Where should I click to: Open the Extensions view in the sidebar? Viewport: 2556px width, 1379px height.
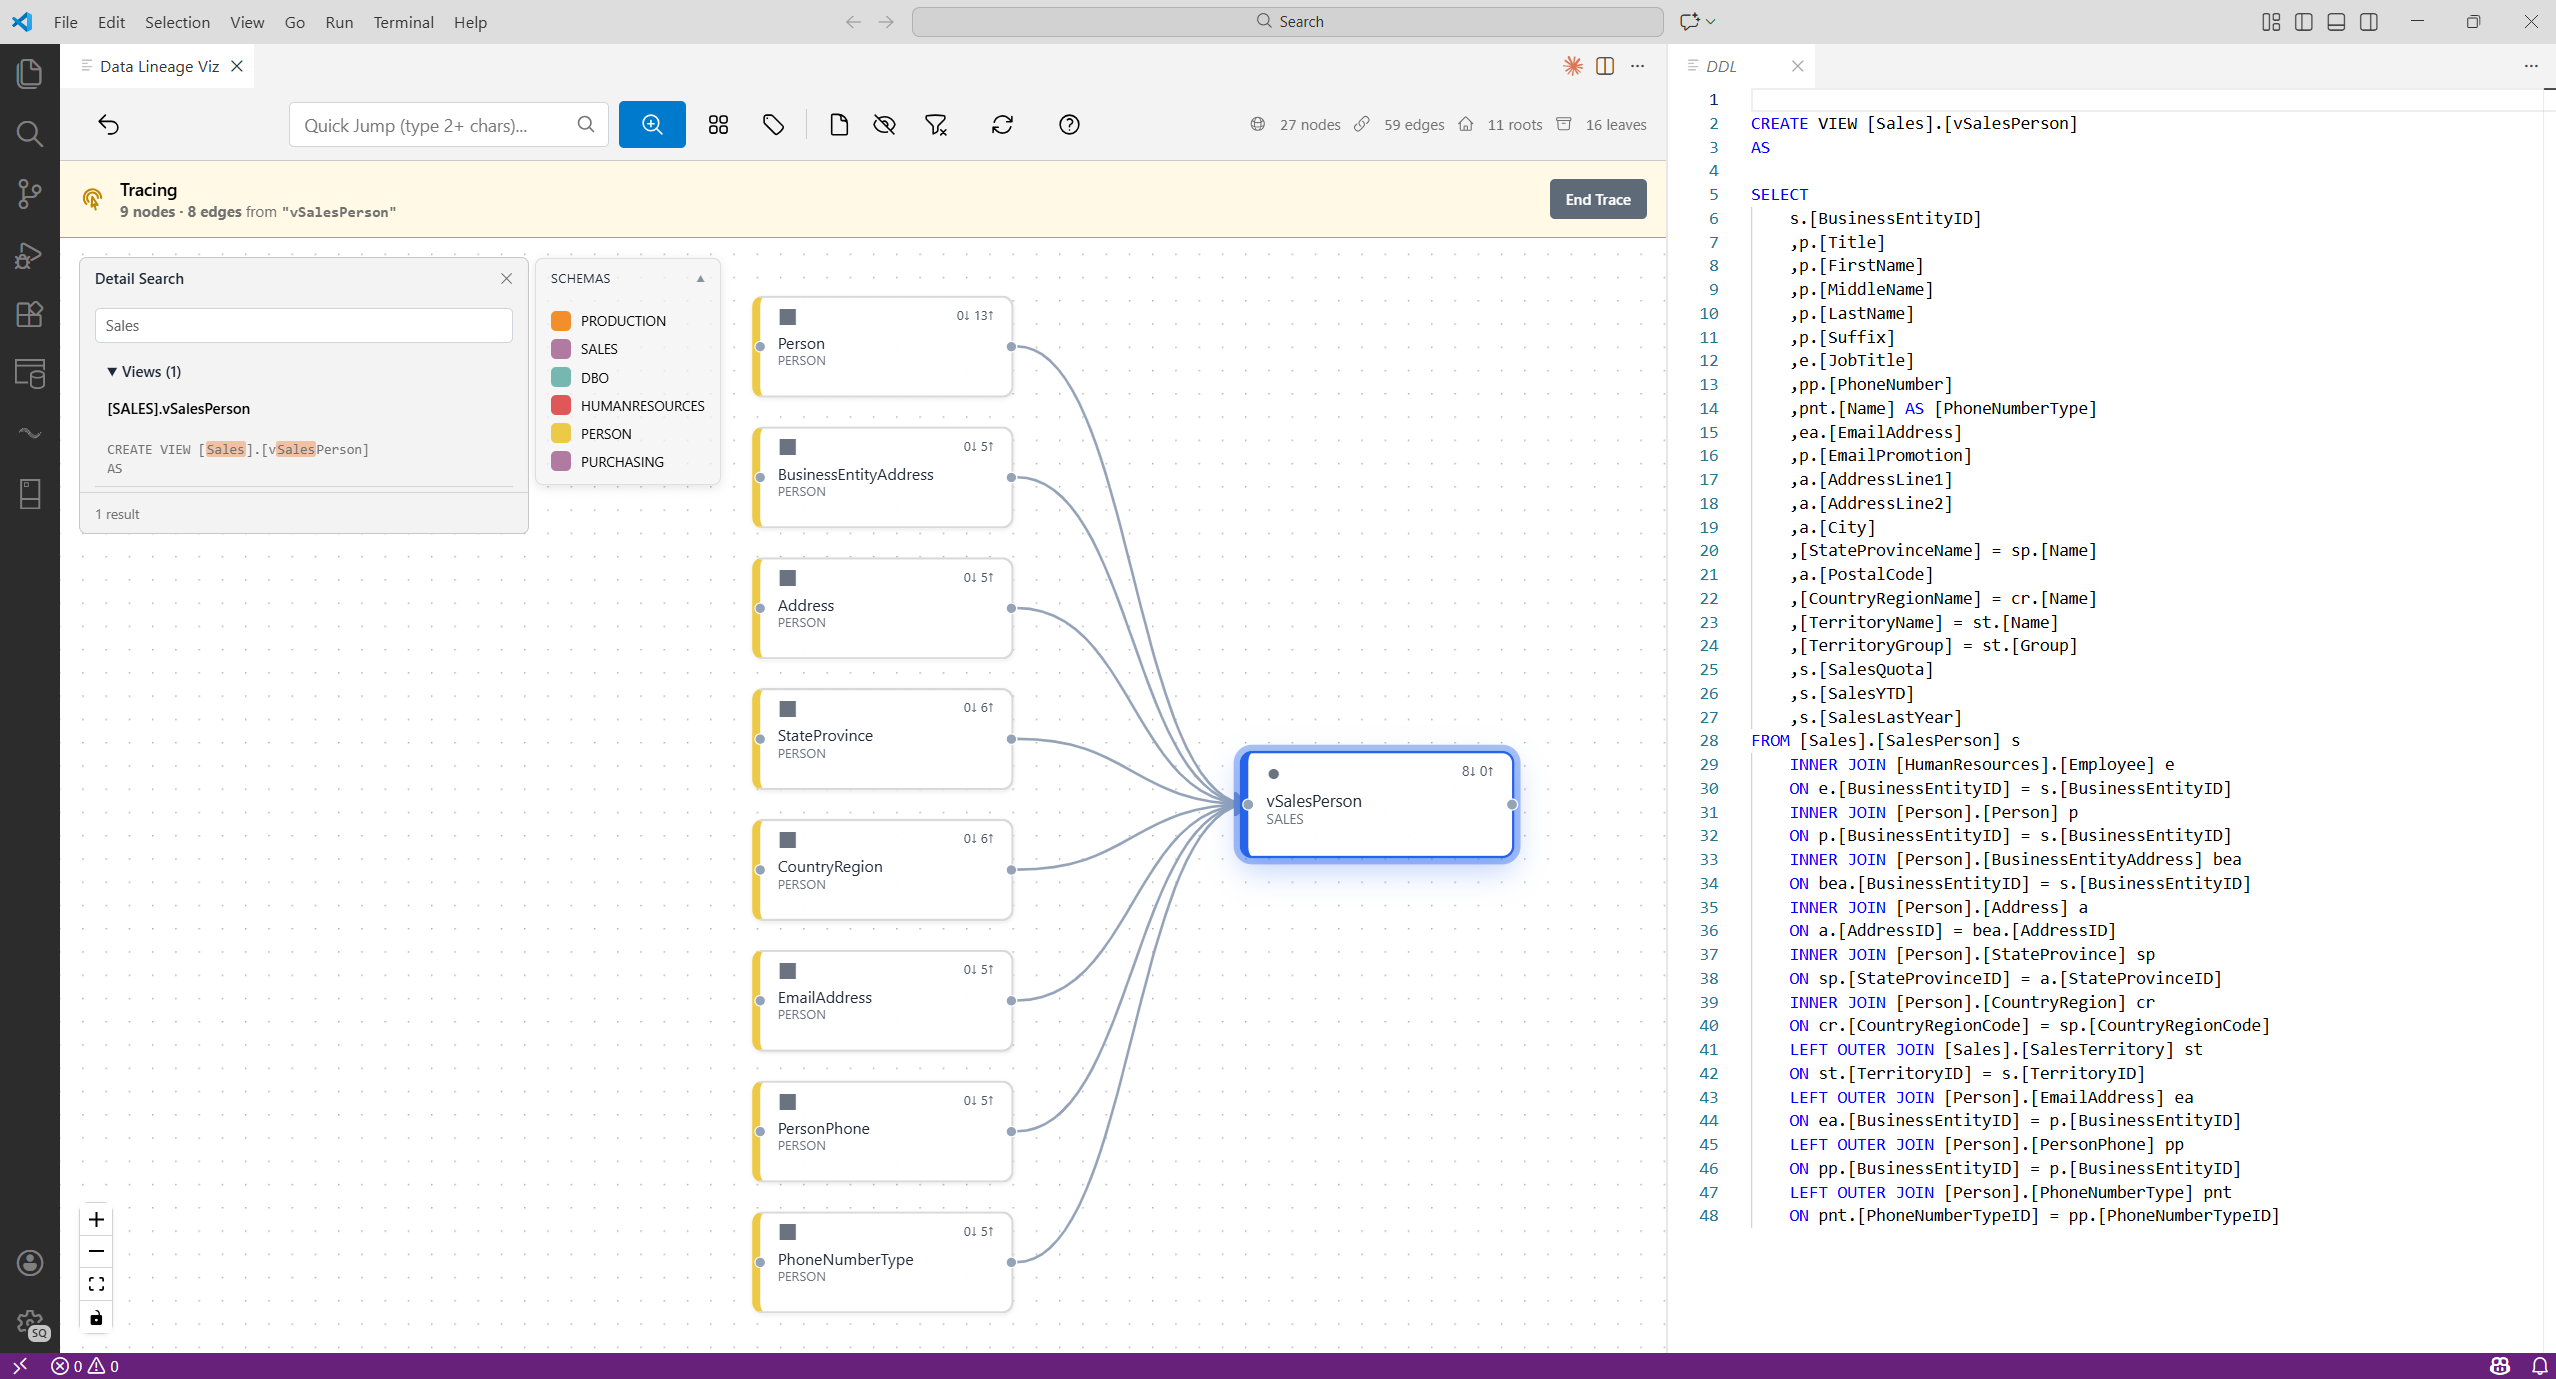pyautogui.click(x=30, y=313)
